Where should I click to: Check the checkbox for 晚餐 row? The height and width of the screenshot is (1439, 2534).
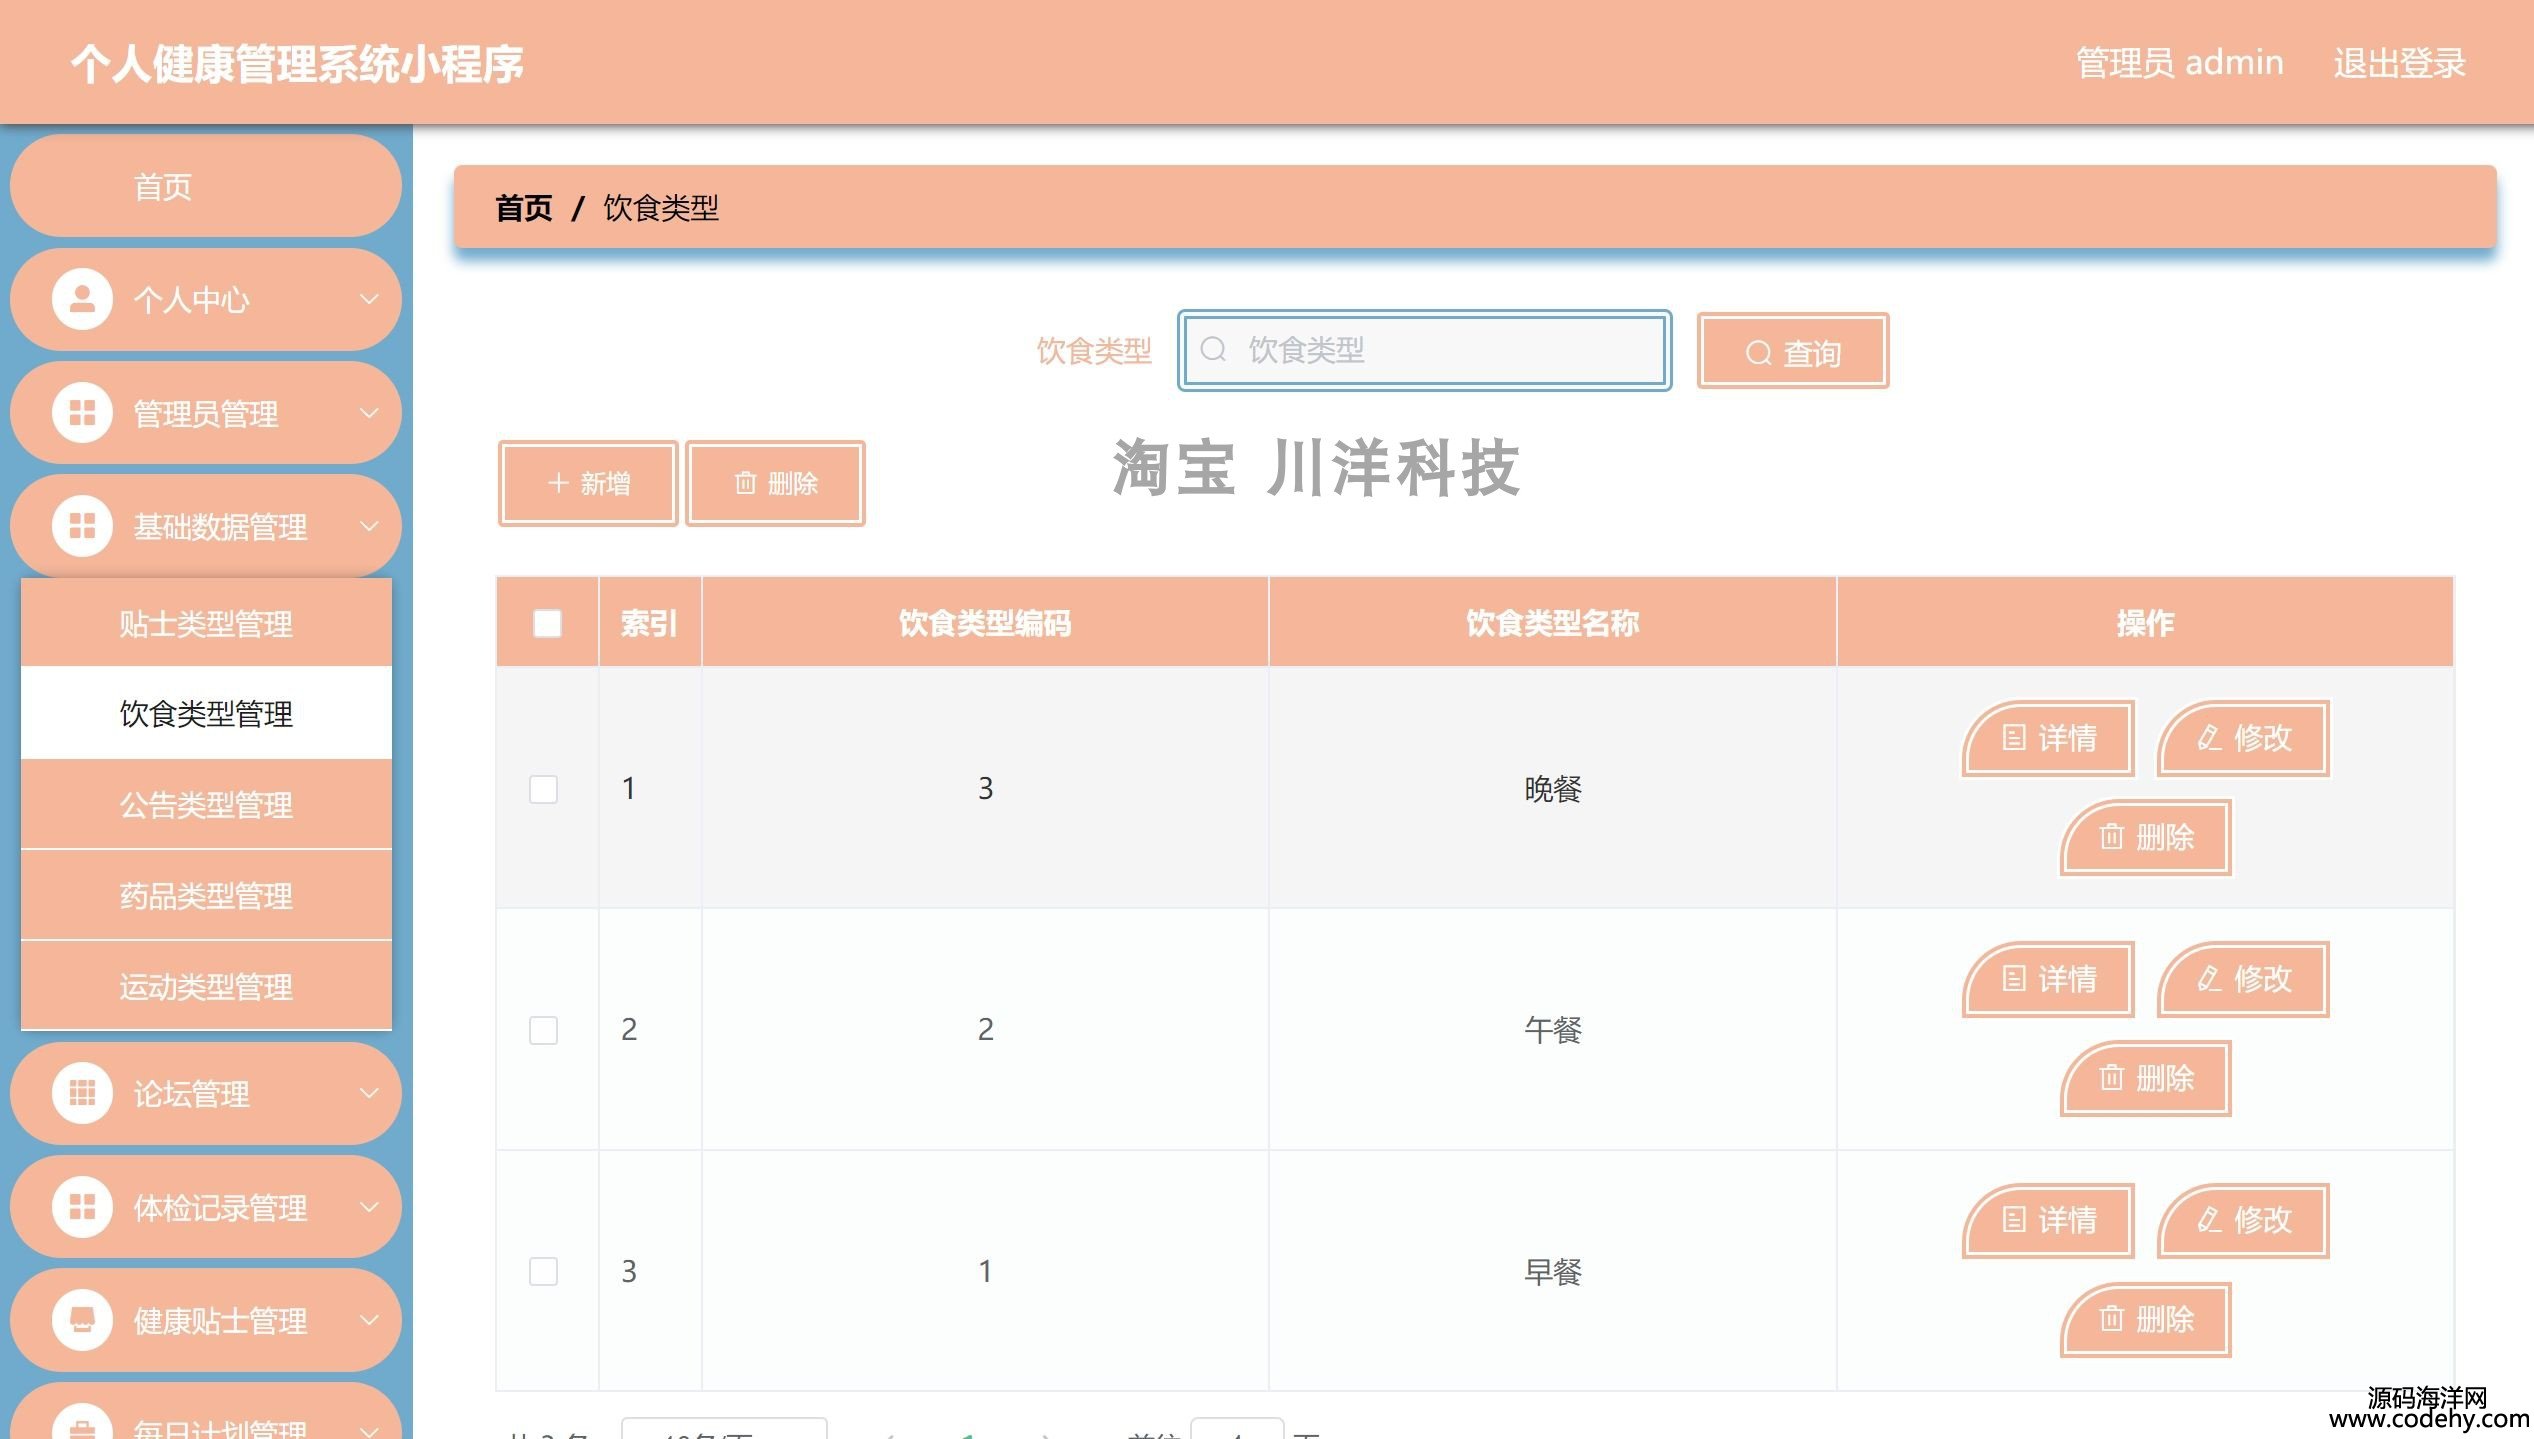point(543,789)
